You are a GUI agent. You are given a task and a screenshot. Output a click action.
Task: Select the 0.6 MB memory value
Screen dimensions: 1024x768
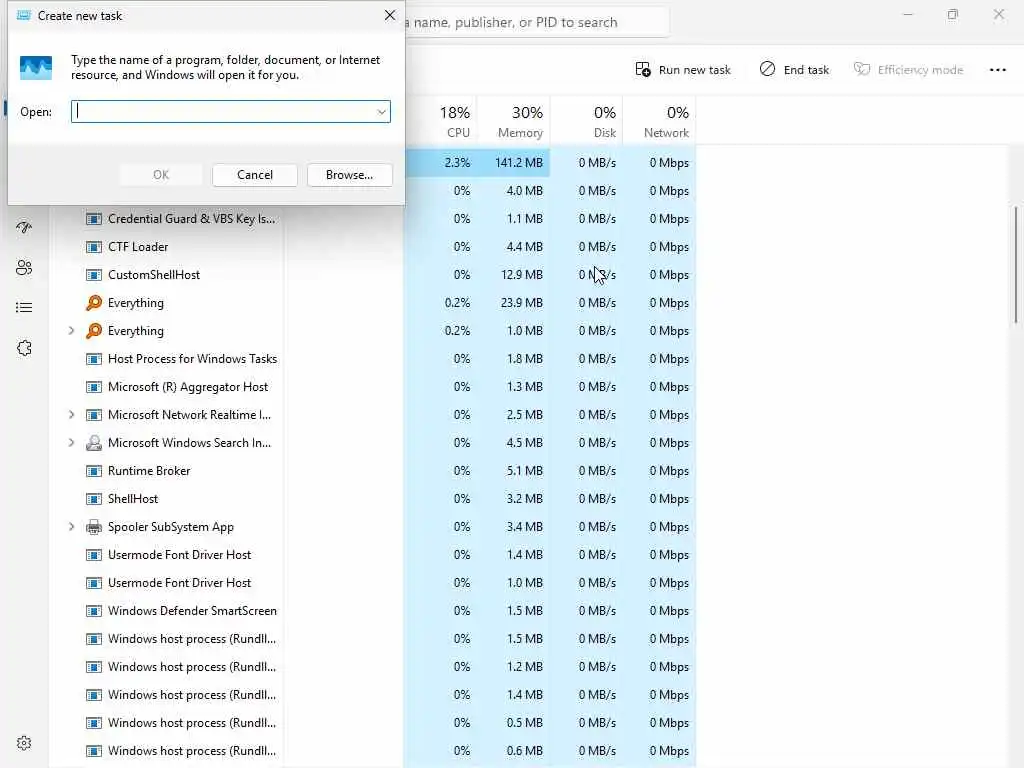[x=524, y=751]
